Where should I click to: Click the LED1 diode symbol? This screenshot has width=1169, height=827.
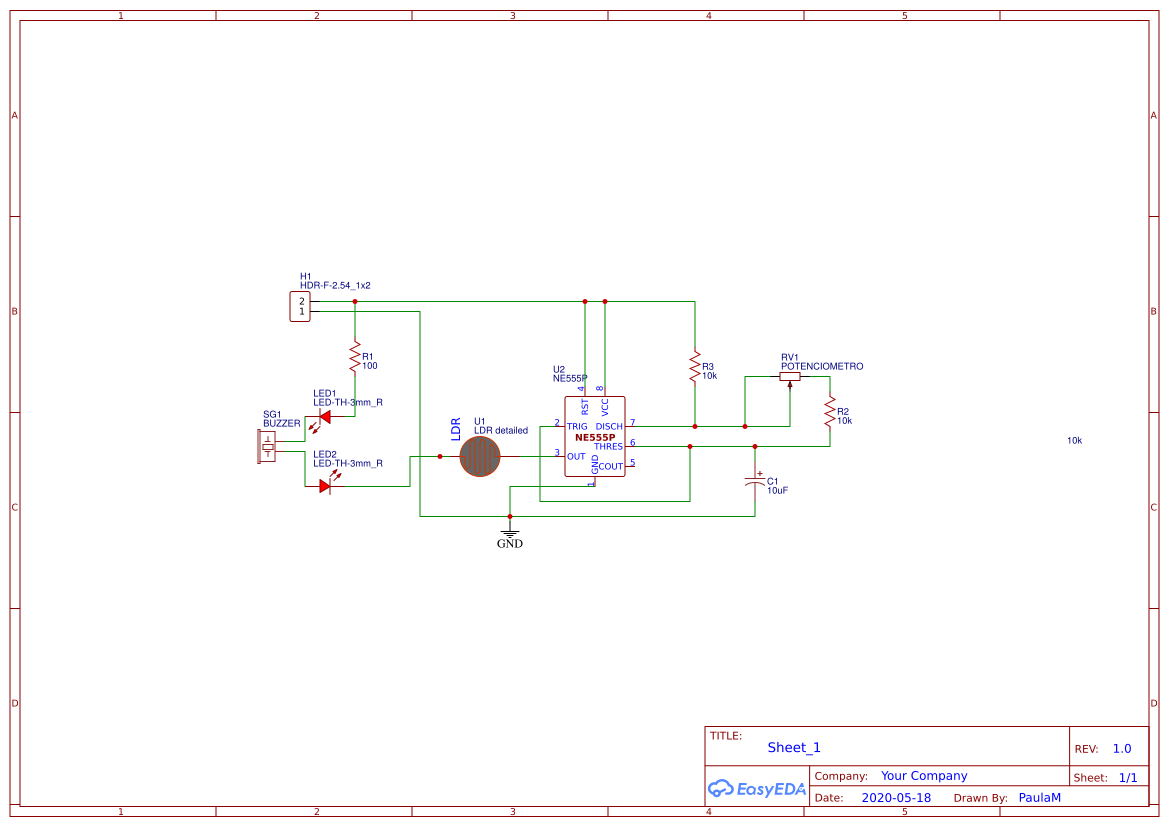coord(324,419)
